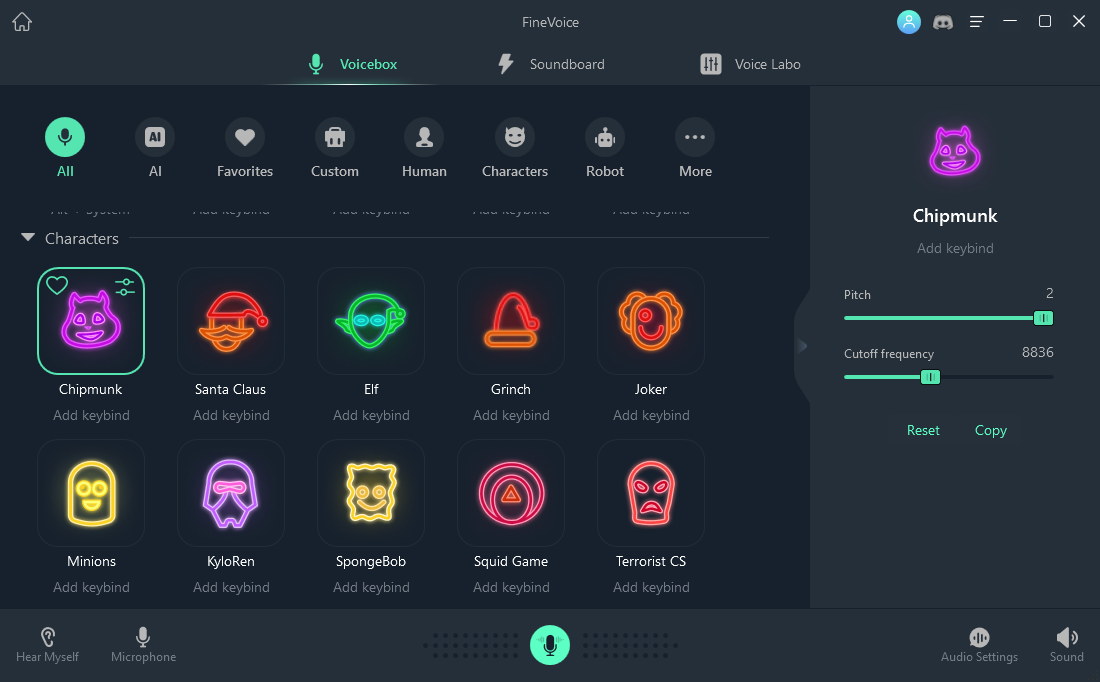Toggle Hear Myself monitoring

click(47, 645)
